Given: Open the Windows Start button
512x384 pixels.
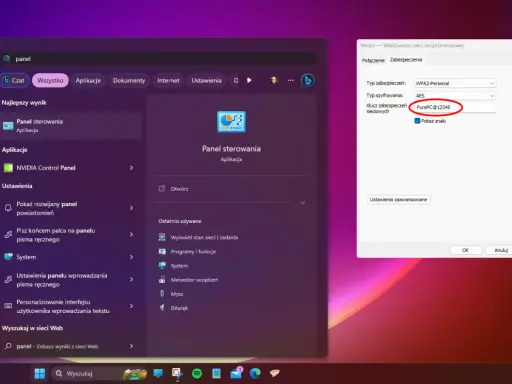Looking at the screenshot, I should coord(40,373).
